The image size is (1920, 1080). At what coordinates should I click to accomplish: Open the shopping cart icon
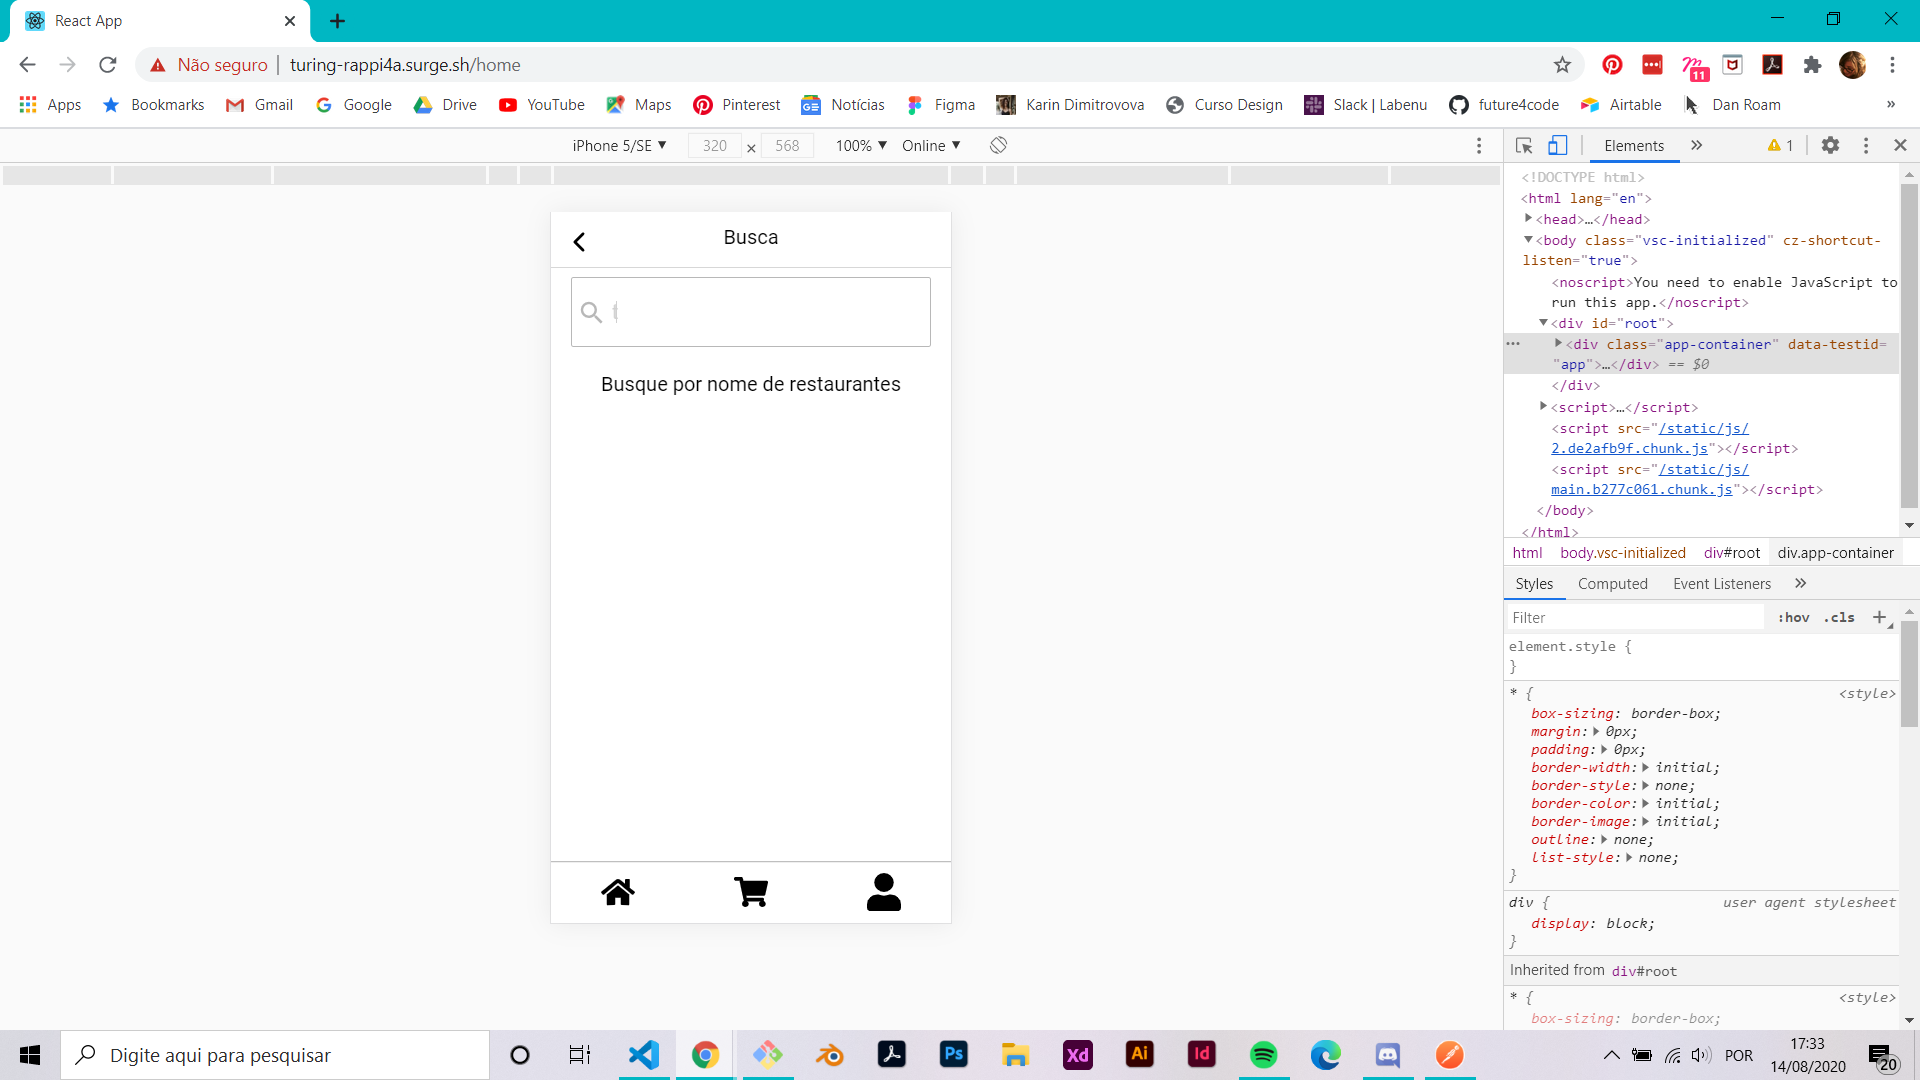(751, 892)
